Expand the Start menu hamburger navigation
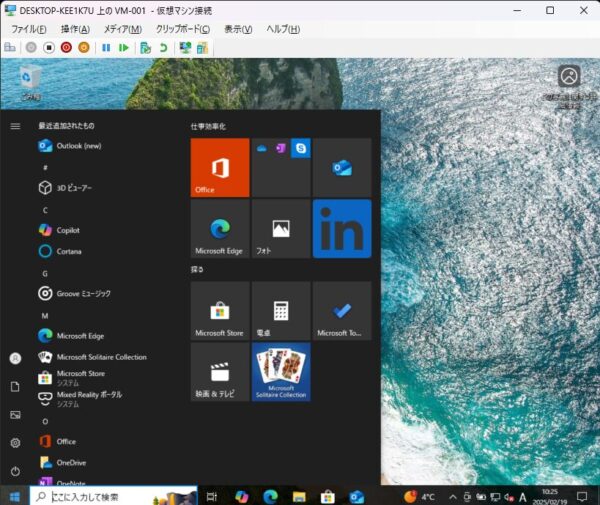The width and height of the screenshot is (600, 505). 15,126
